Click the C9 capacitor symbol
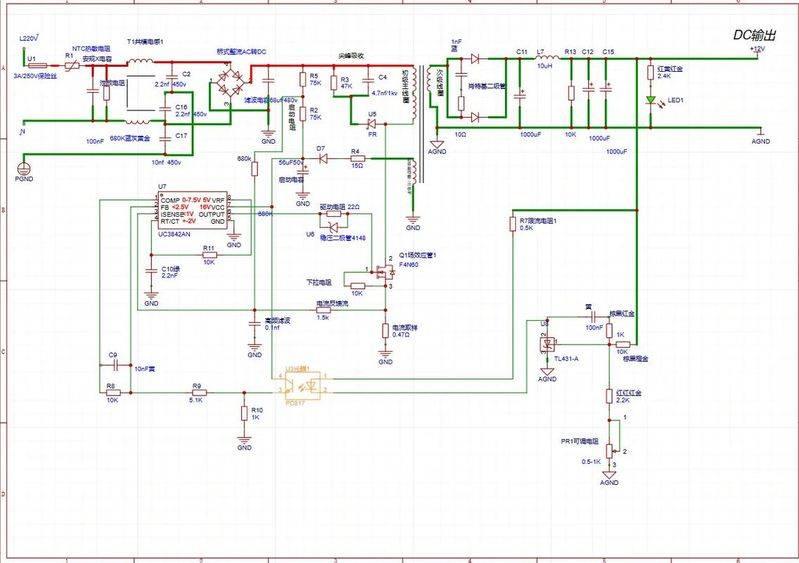This screenshot has height=563, width=799. 116,365
